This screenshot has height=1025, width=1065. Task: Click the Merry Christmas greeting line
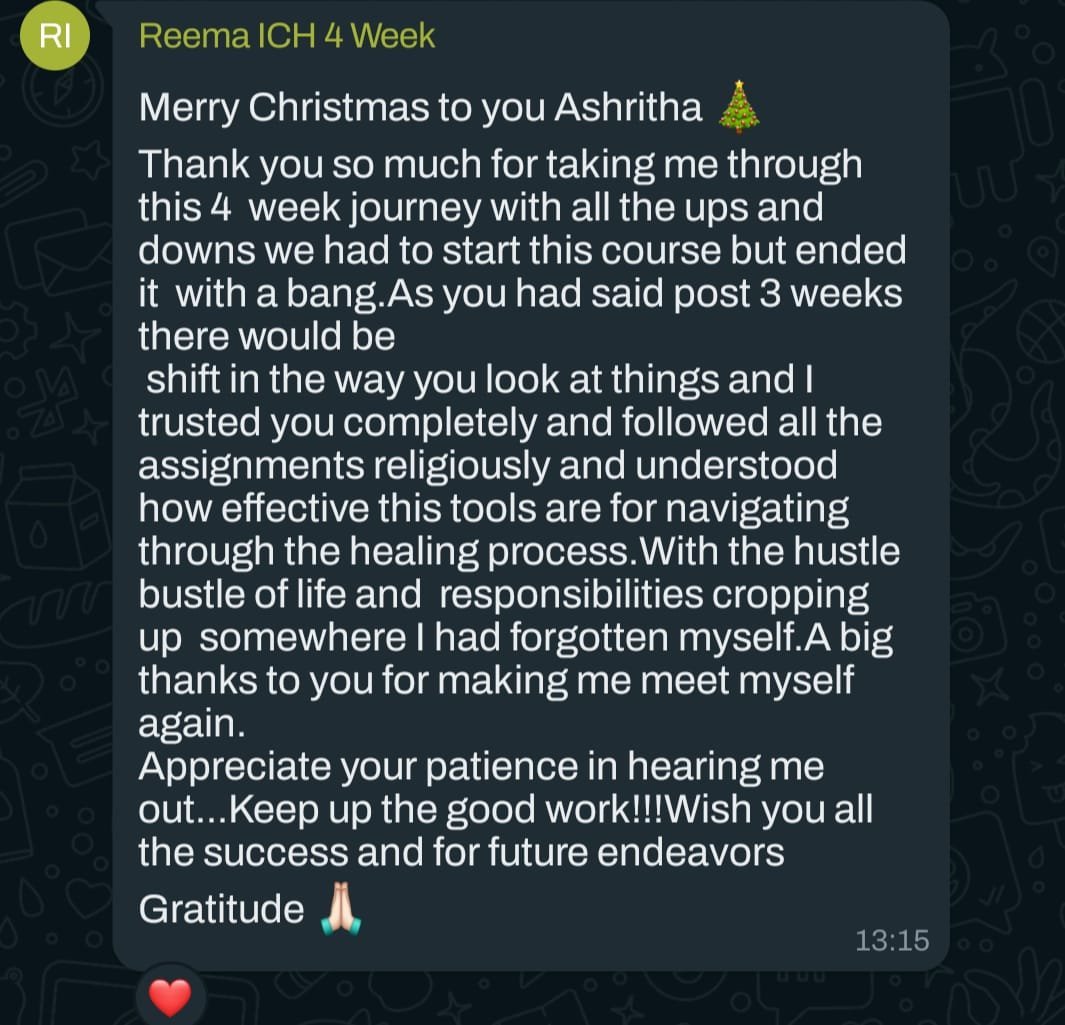tap(420, 105)
